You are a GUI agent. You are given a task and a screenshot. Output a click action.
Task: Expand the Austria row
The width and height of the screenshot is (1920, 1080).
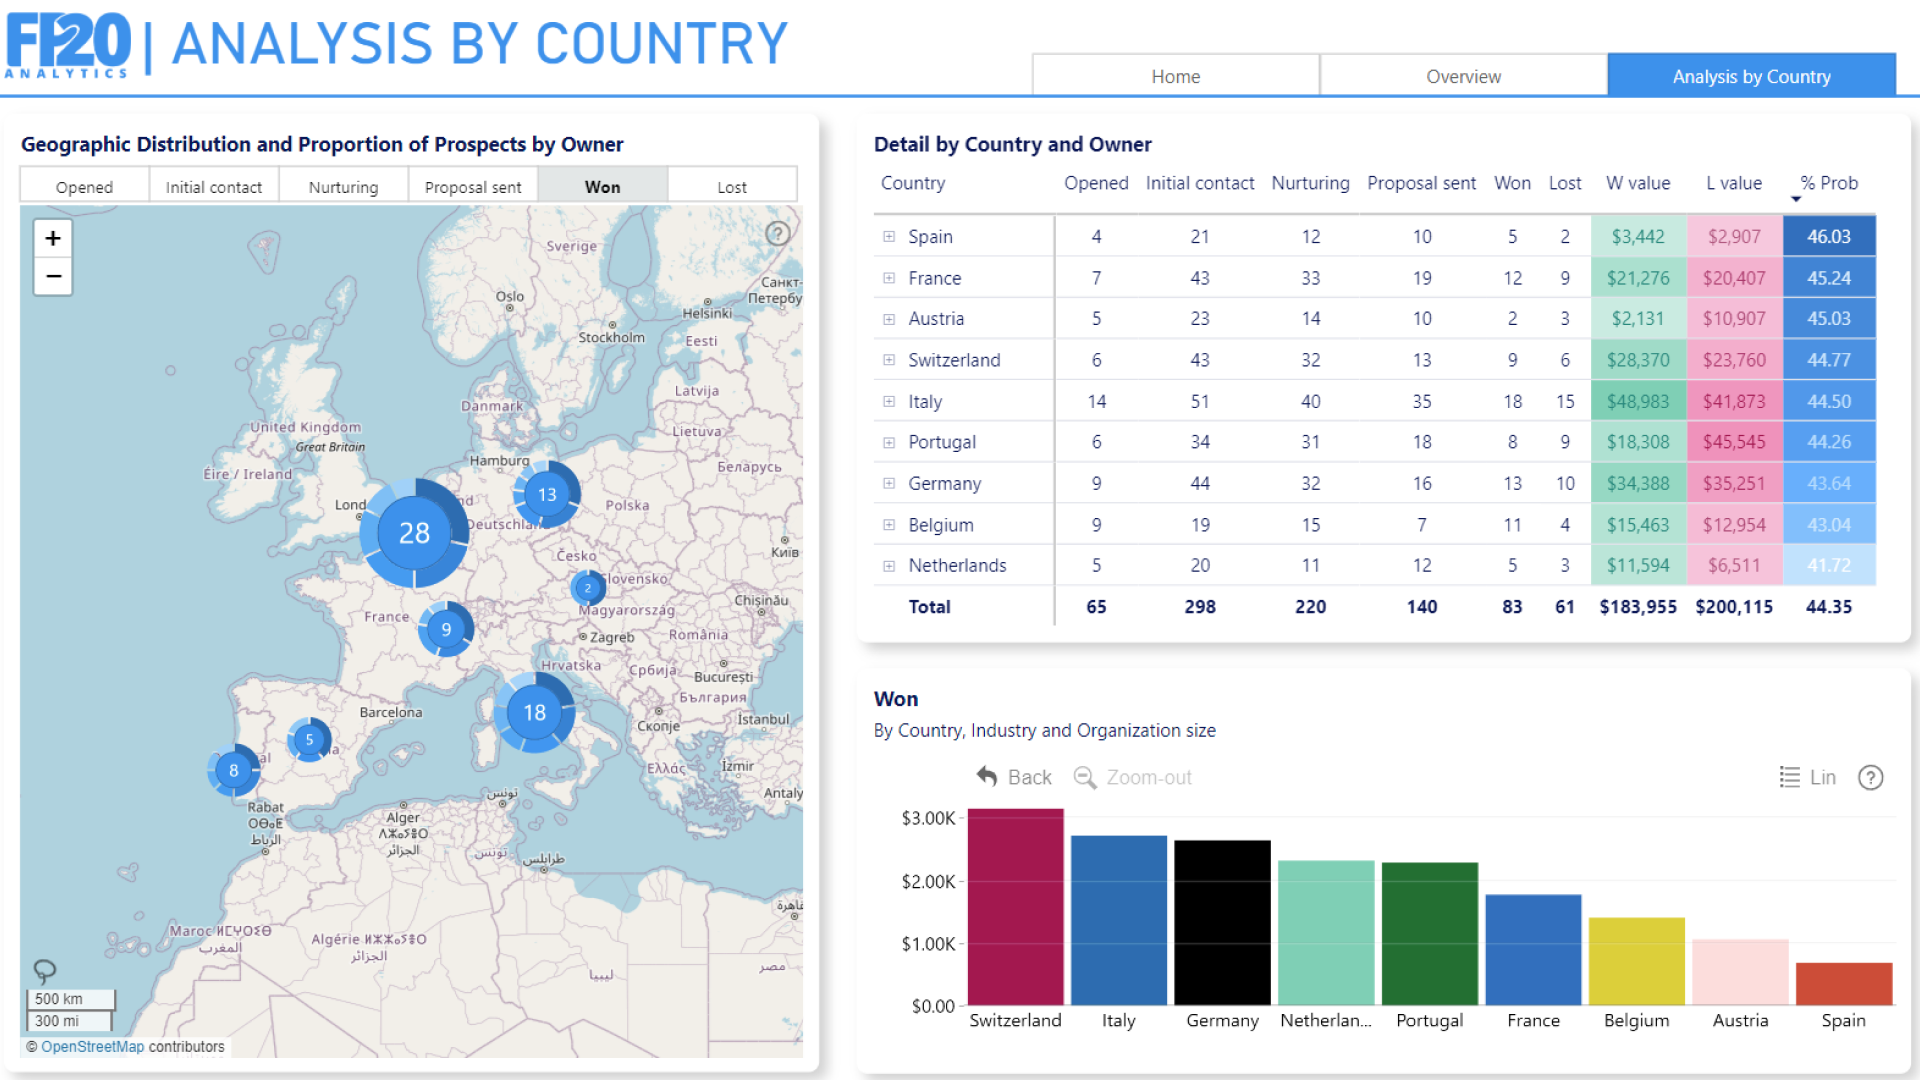[889, 319]
